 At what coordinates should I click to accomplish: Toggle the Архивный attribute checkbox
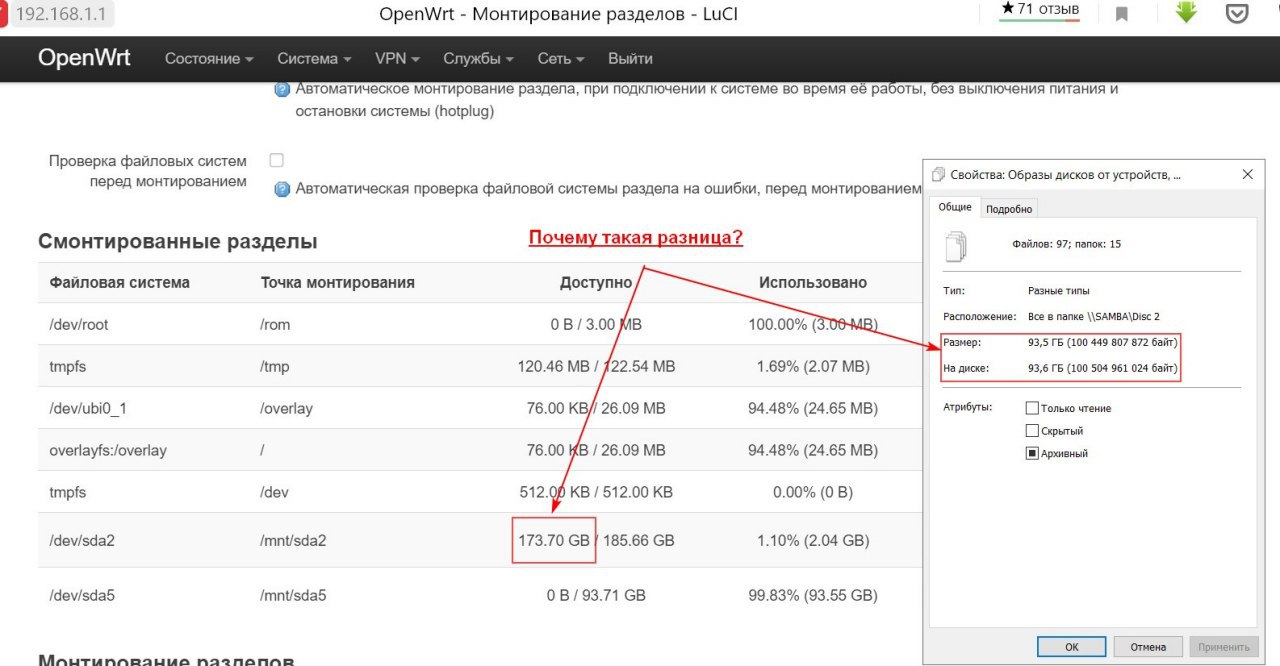click(1032, 453)
